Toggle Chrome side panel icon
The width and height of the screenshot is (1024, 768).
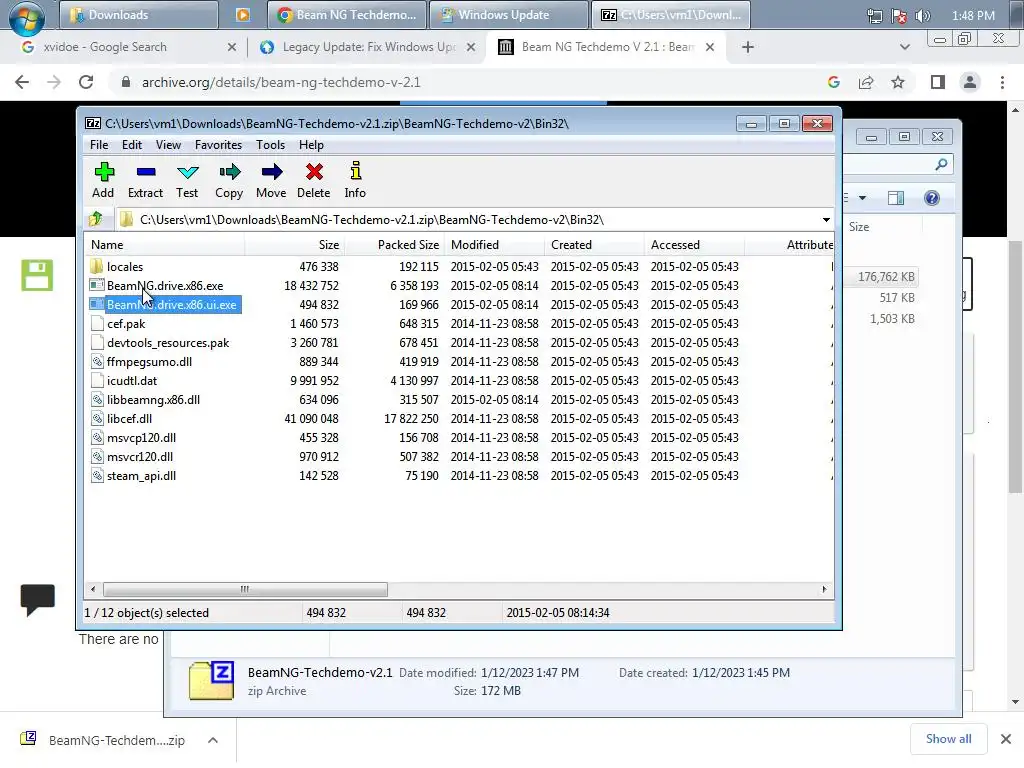point(938,82)
